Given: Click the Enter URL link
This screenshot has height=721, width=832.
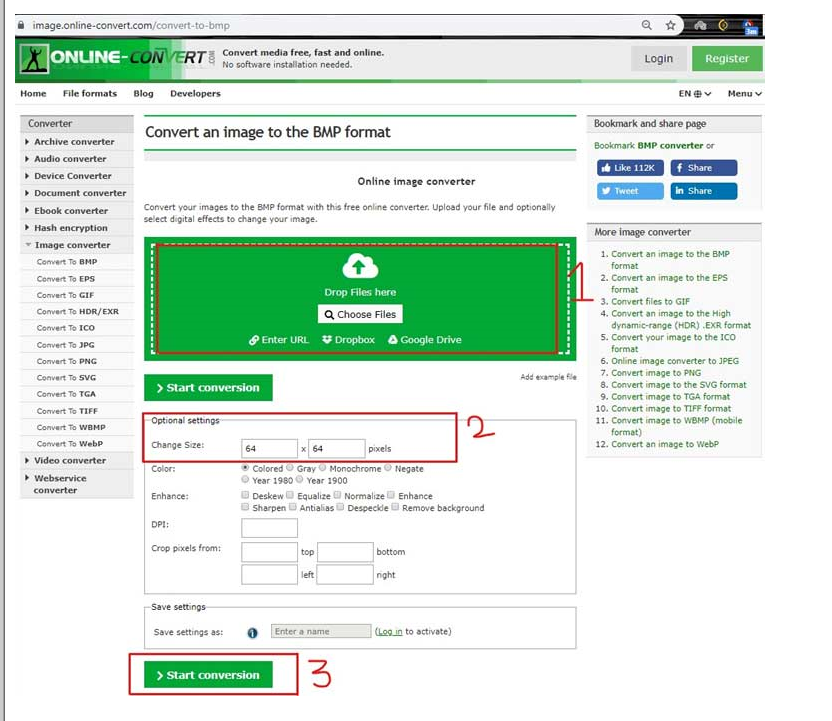Looking at the screenshot, I should click(x=279, y=340).
